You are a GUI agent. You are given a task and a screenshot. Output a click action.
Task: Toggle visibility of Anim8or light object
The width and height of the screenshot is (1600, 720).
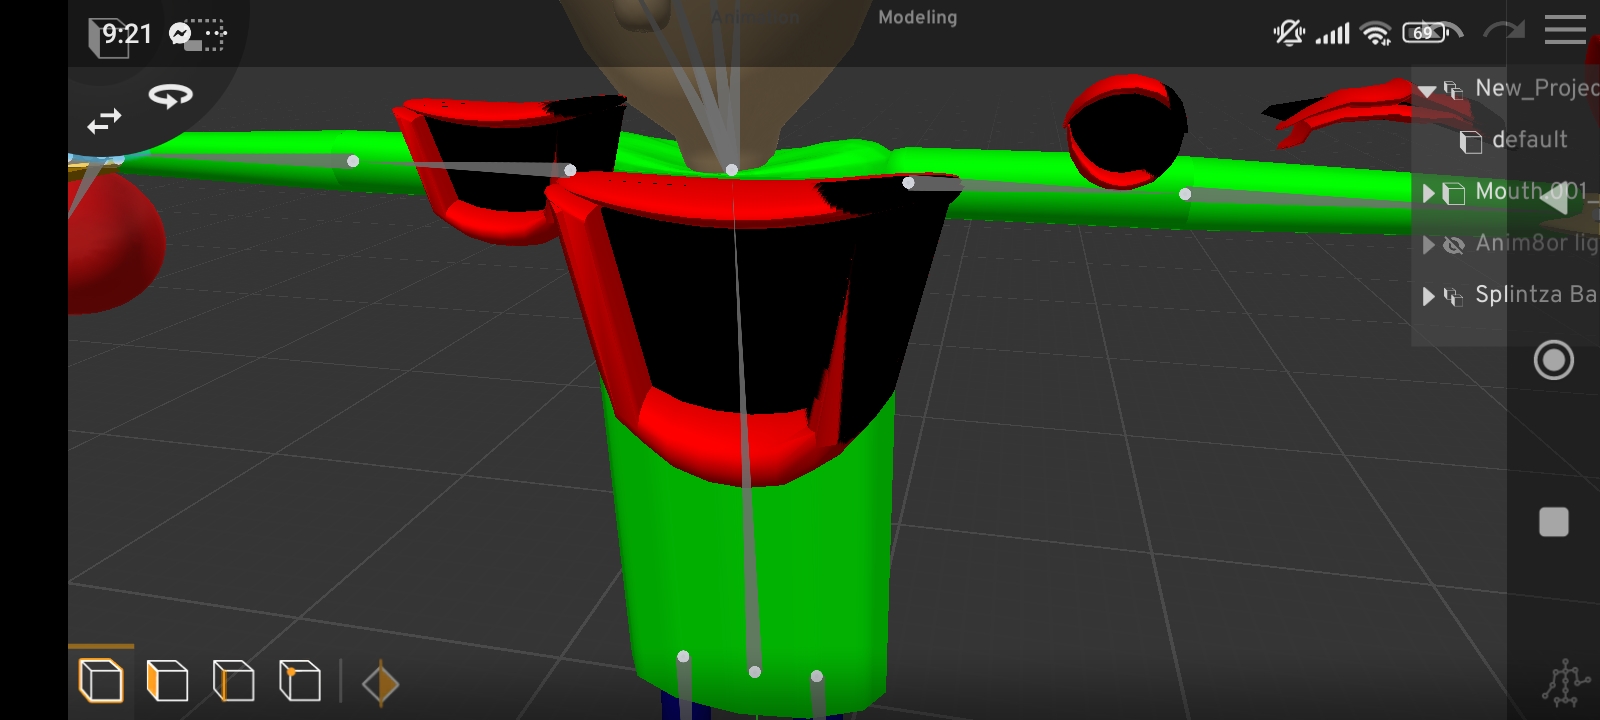pos(1454,245)
